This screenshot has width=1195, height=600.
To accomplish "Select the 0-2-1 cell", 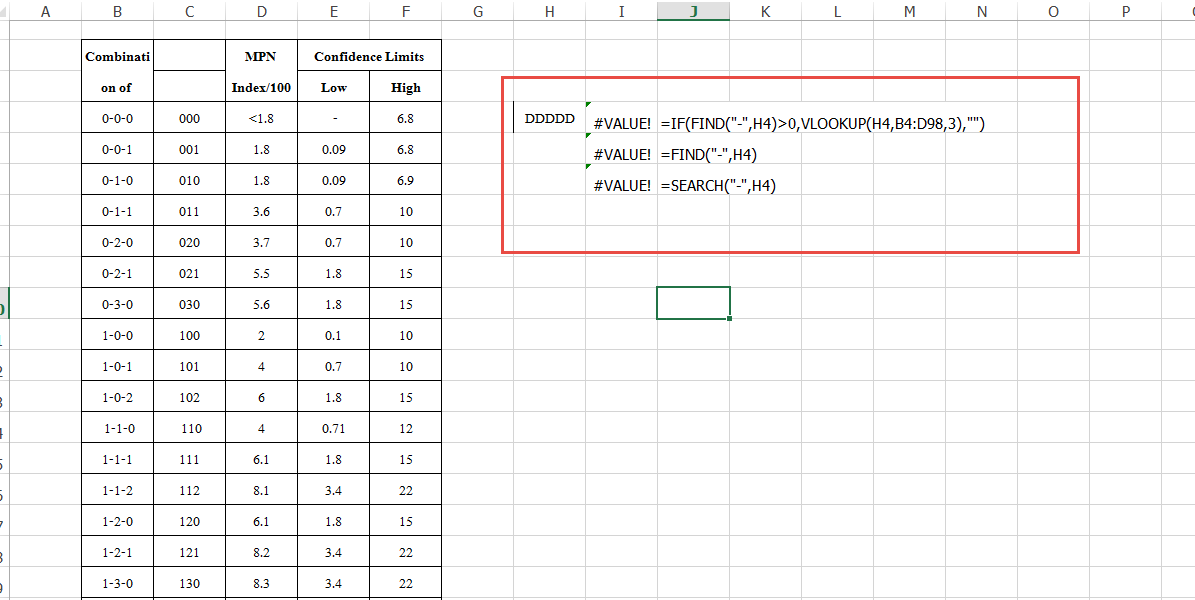I will [x=117, y=273].
